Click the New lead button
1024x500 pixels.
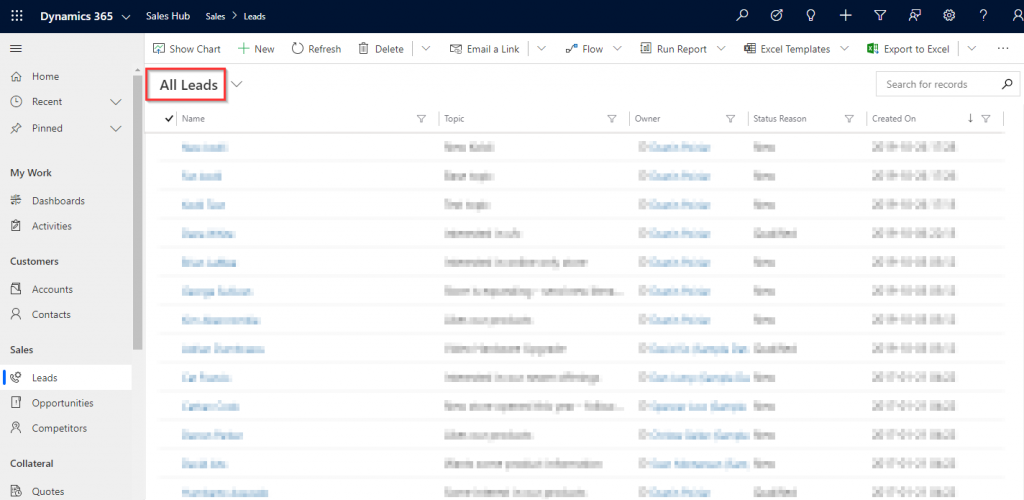(255, 49)
